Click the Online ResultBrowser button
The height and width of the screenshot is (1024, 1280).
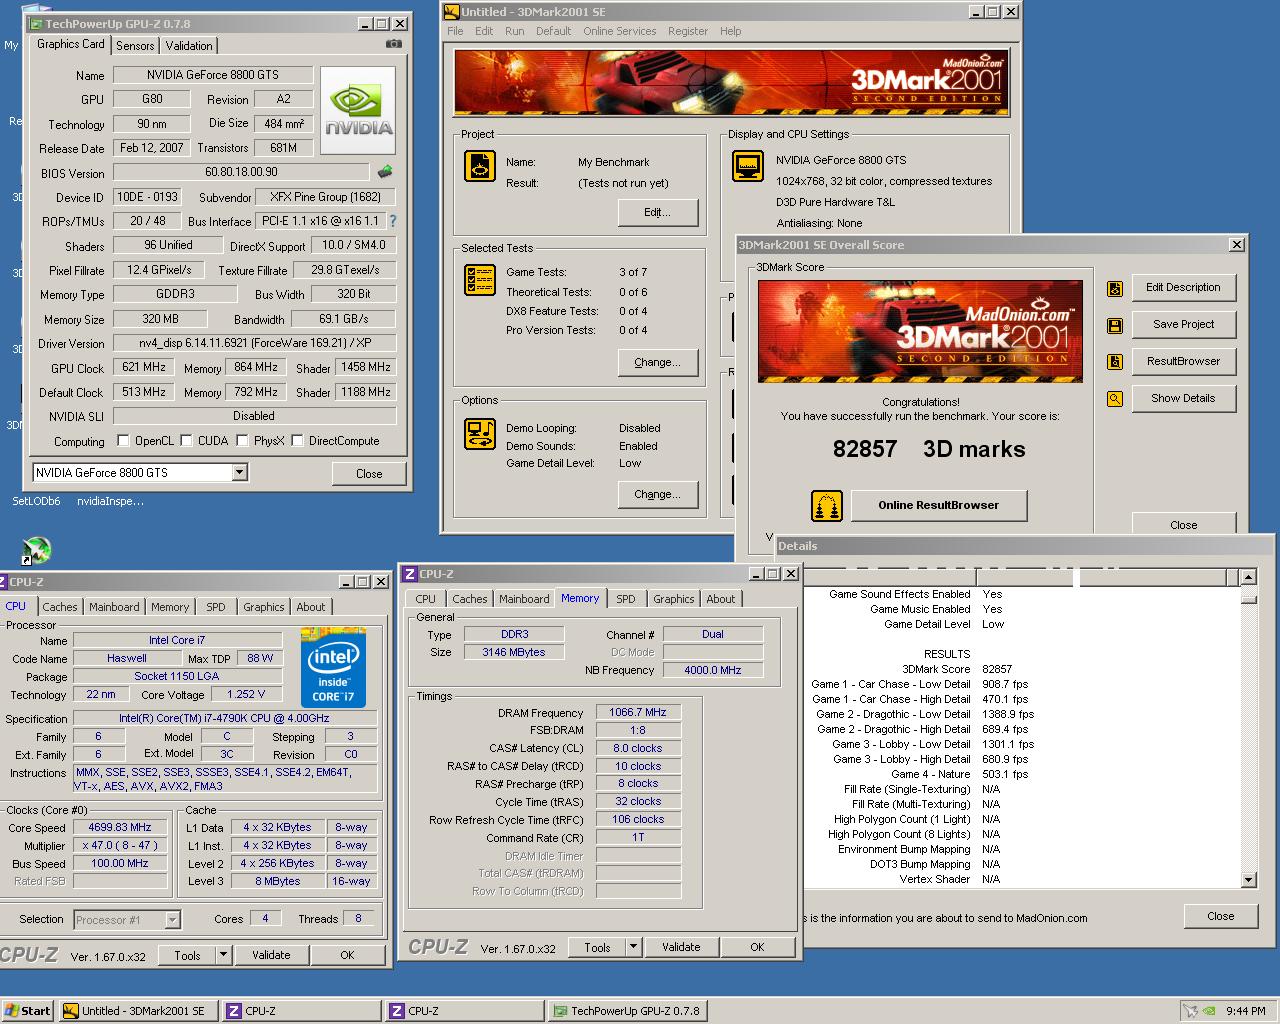coord(939,505)
